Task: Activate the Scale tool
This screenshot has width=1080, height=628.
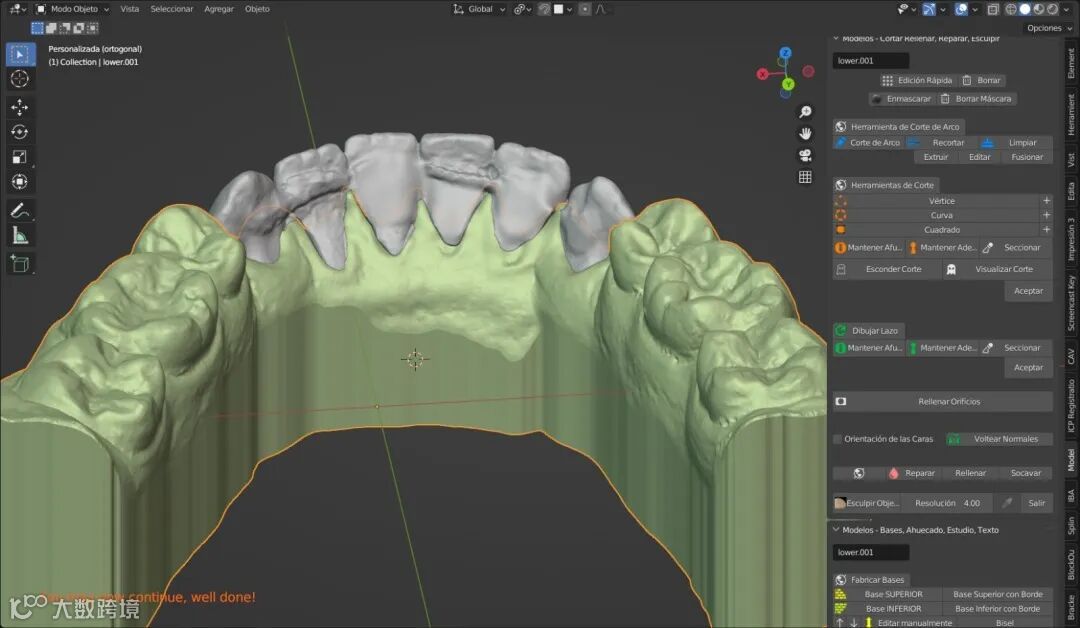Action: 19,157
